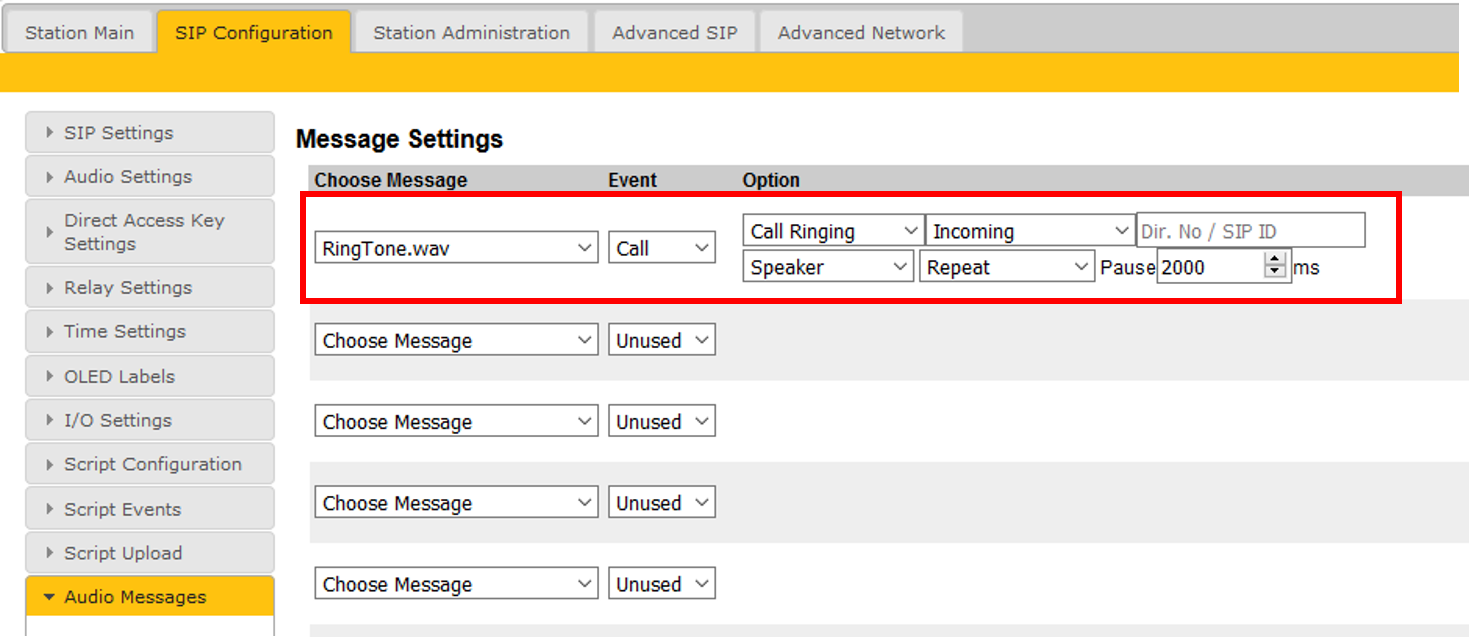The image size is (1469, 637).
Task: Switch to the Advanced SIP tab
Action: [x=675, y=32]
